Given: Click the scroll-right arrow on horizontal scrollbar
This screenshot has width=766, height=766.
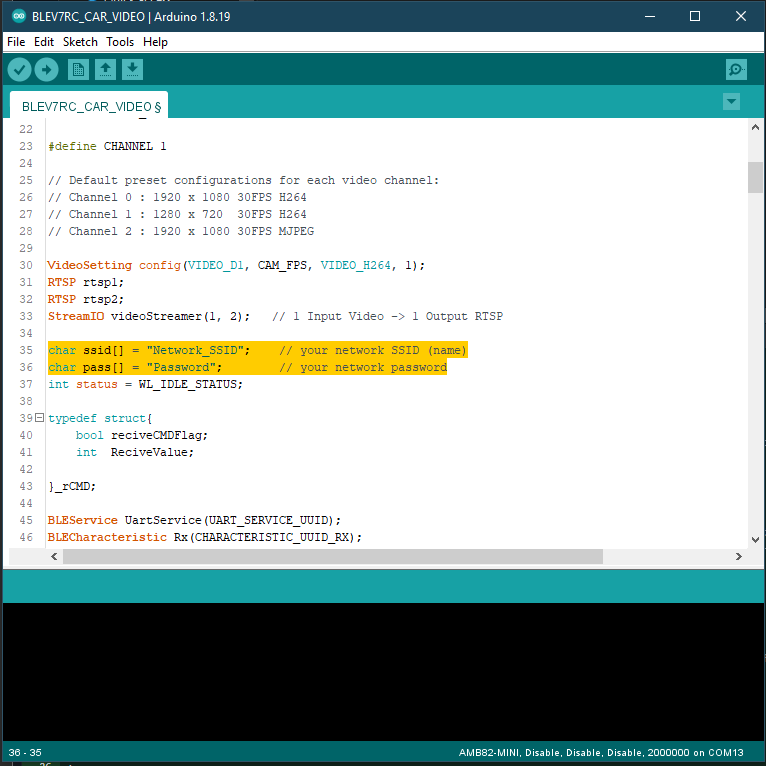Looking at the screenshot, I should pyautogui.click(x=739, y=556).
